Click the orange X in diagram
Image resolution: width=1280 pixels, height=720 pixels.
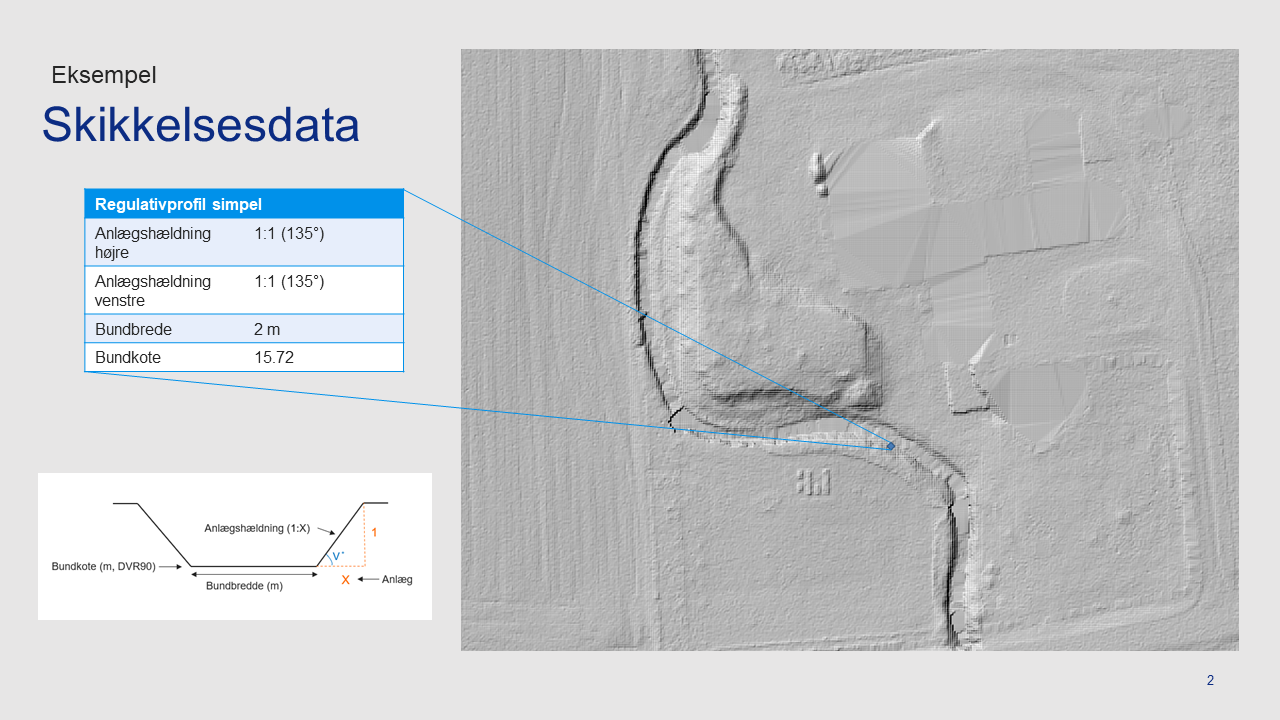click(x=345, y=580)
